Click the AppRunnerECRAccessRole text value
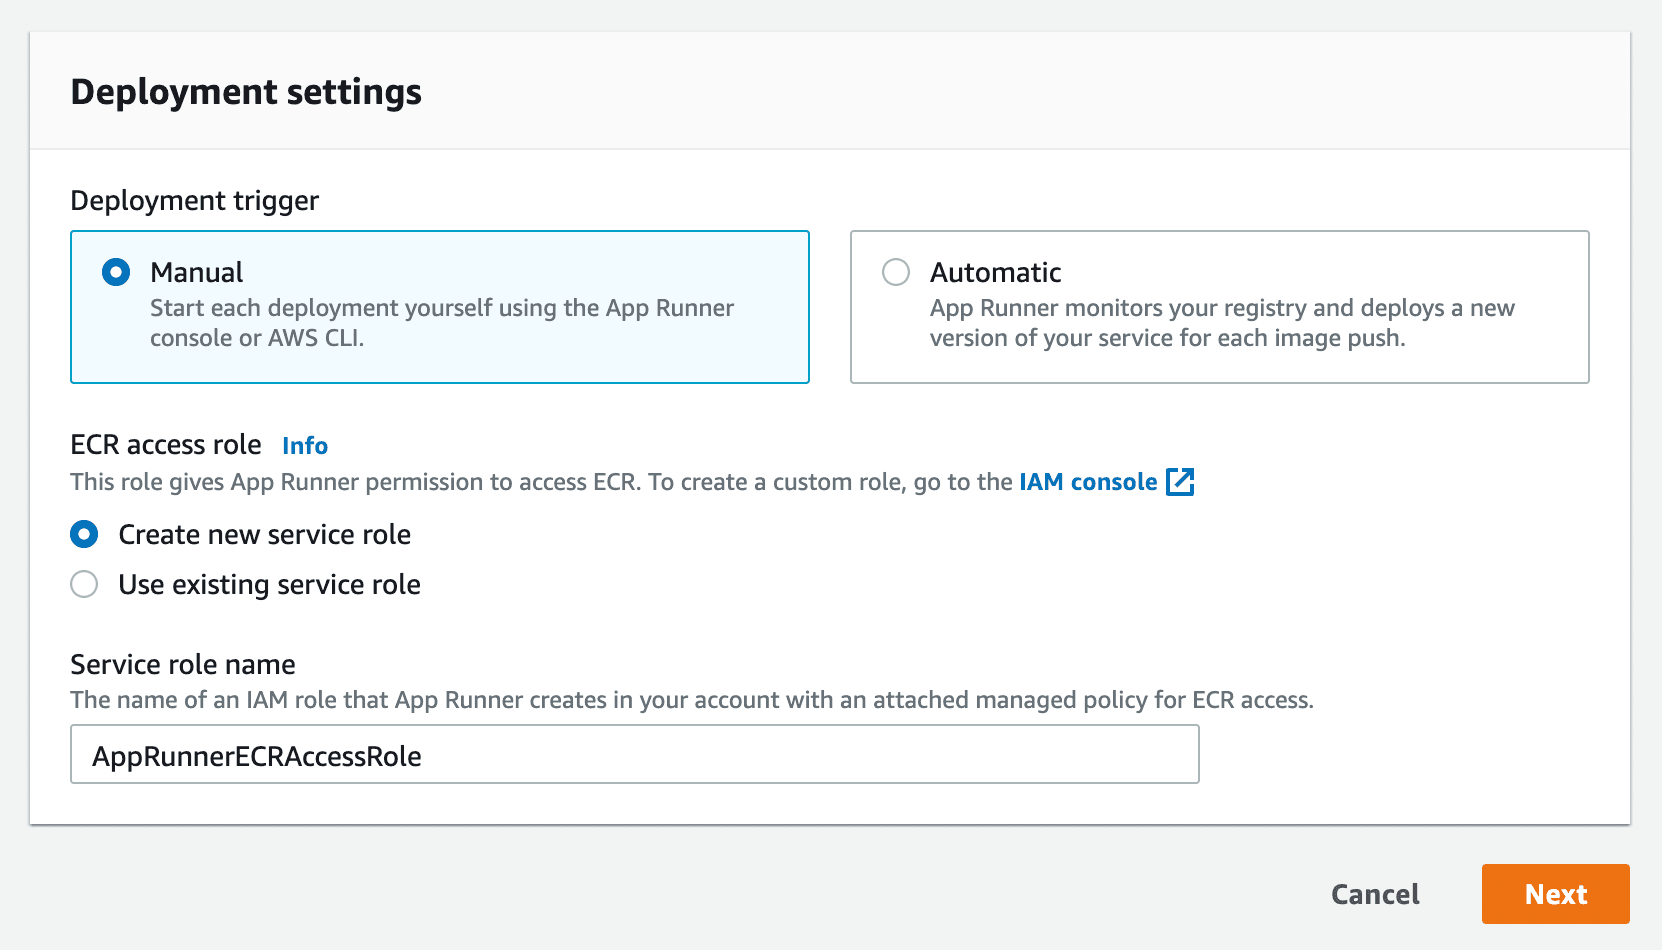 (x=256, y=756)
